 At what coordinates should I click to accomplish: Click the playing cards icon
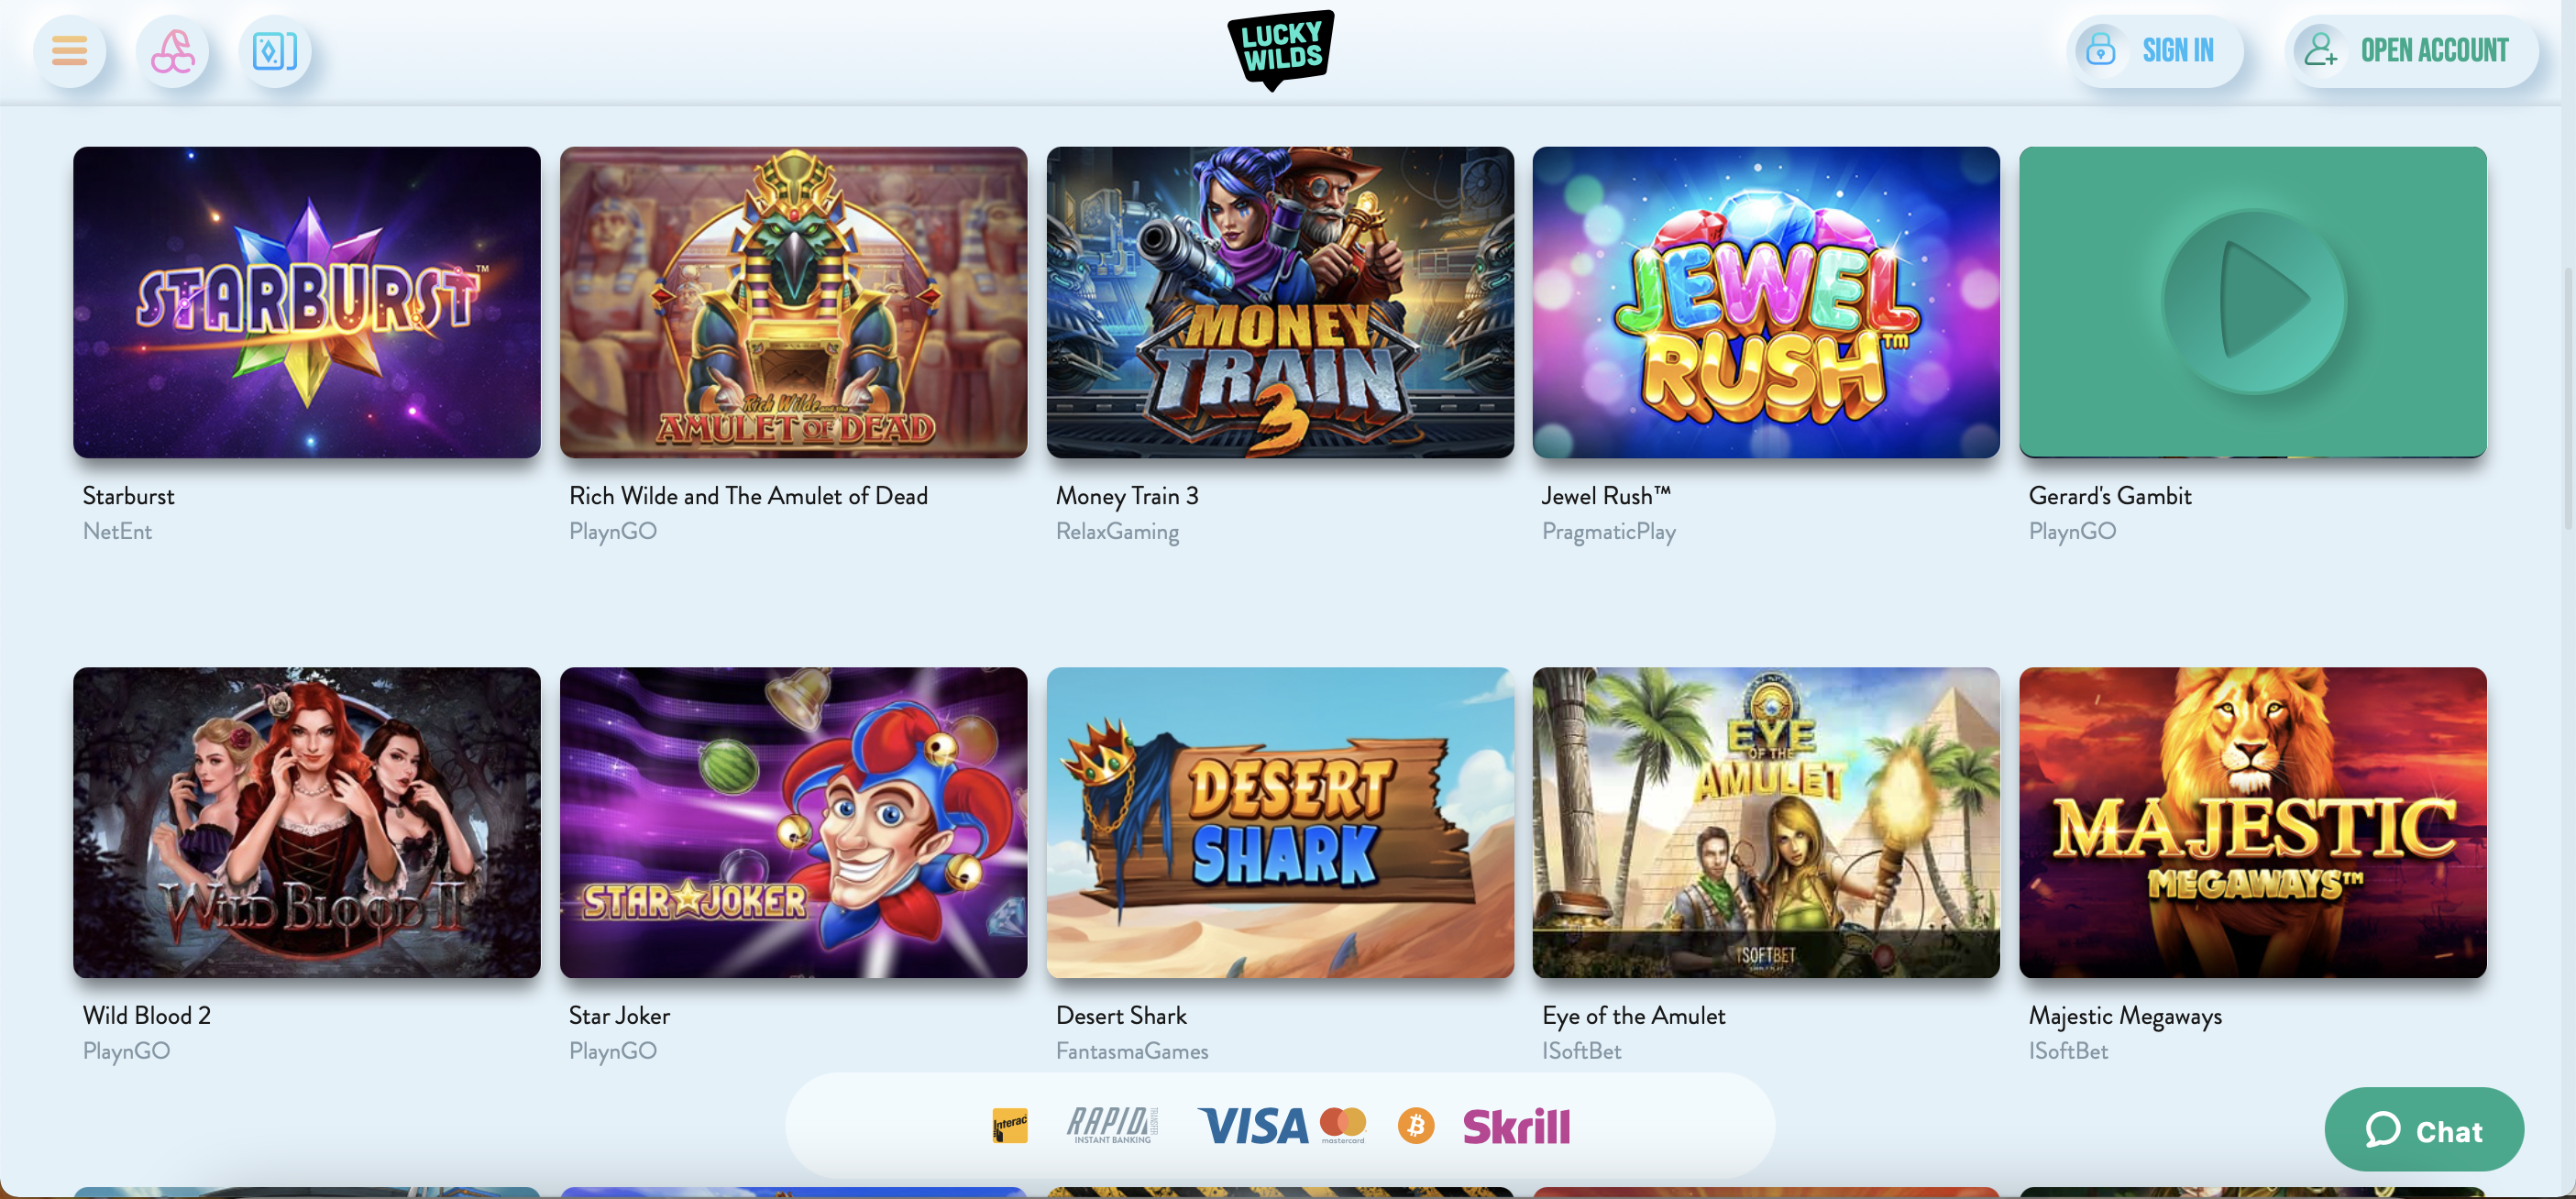pyautogui.click(x=275, y=51)
